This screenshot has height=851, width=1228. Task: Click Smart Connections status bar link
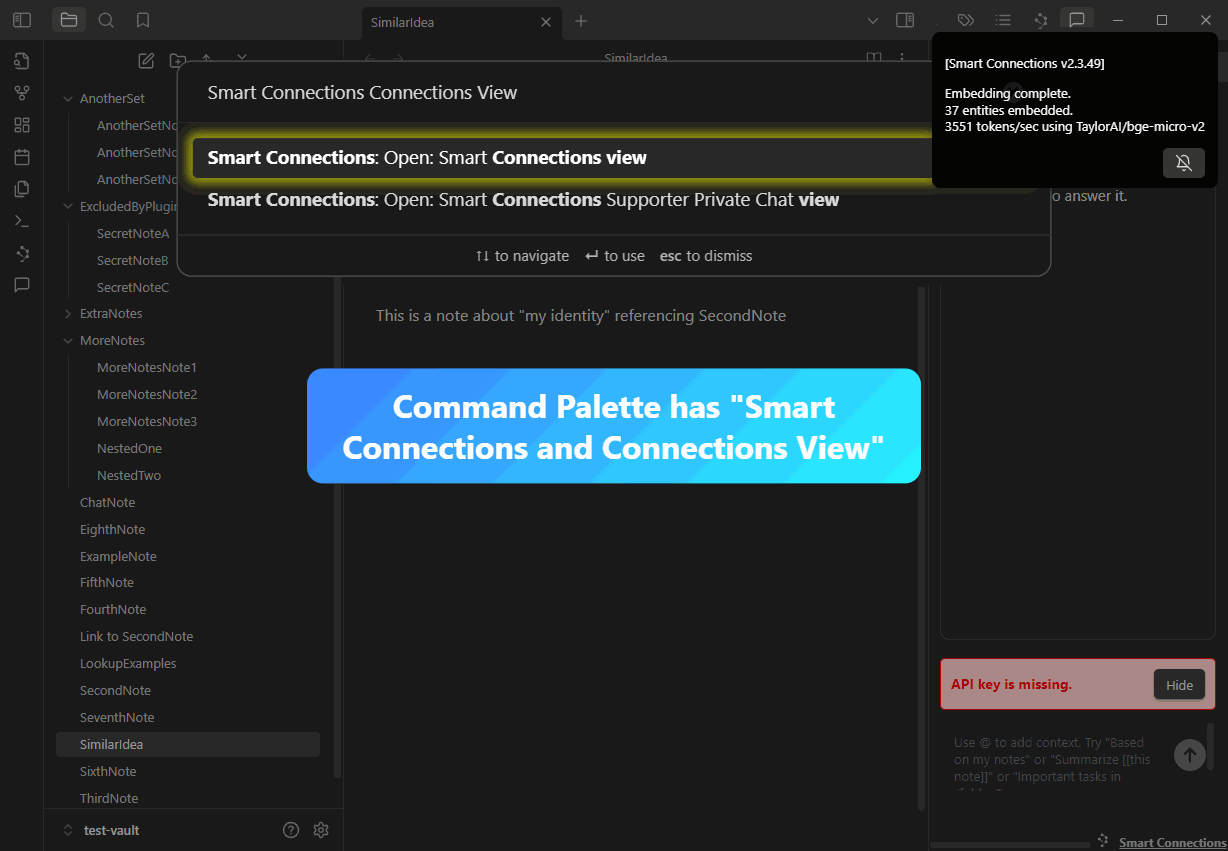[x=1172, y=843]
